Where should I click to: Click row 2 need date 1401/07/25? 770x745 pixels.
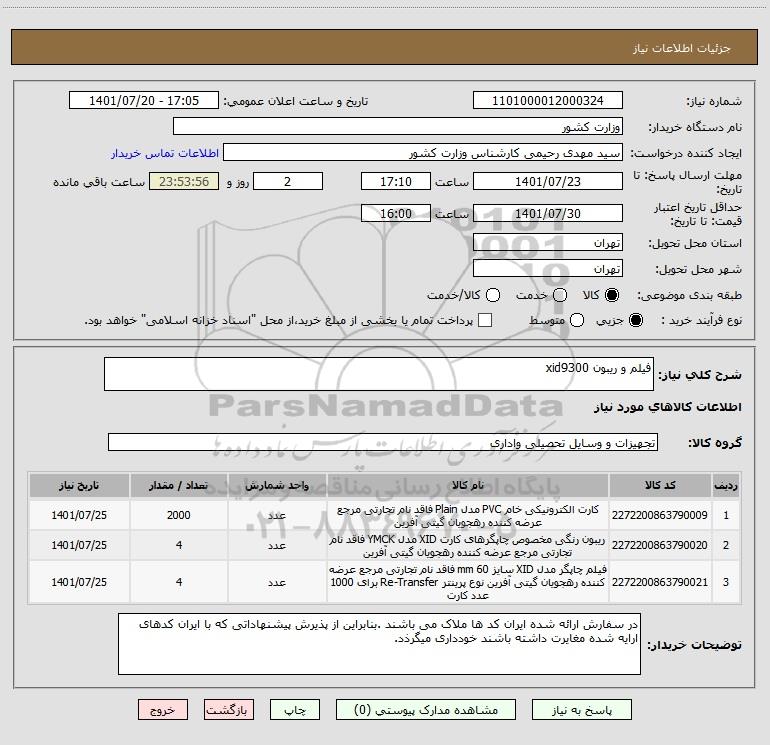click(79, 545)
